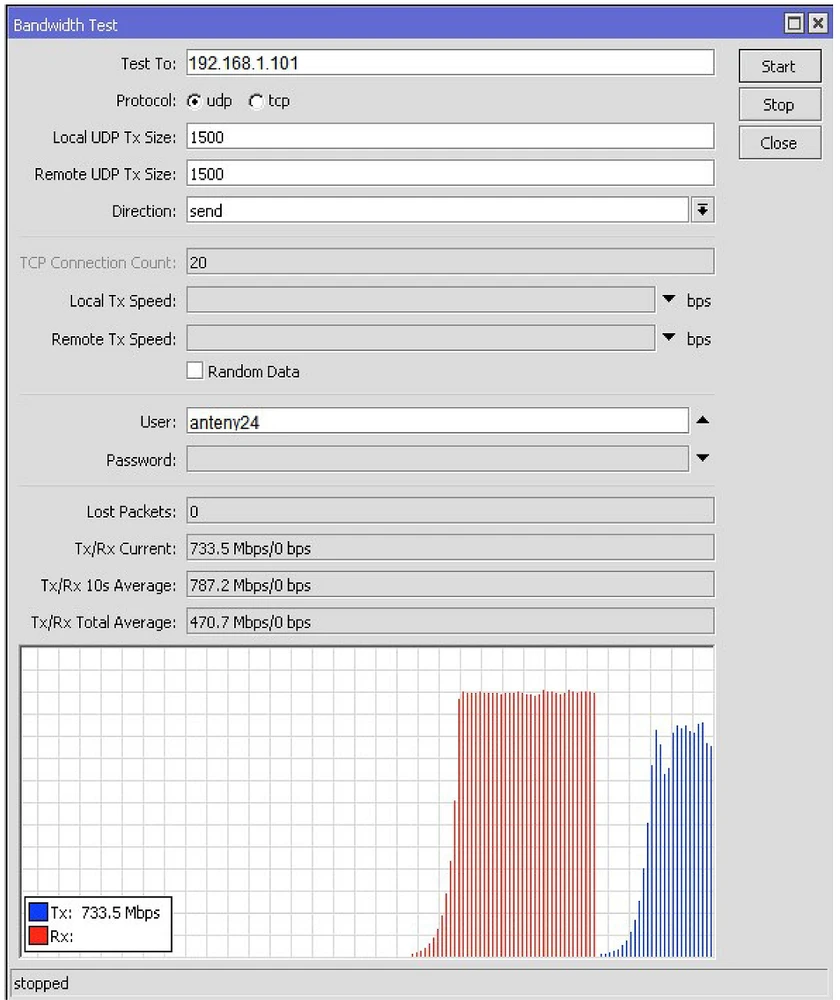Click the Test To address field
Viewport: 840px width, 1000px height.
pos(449,63)
